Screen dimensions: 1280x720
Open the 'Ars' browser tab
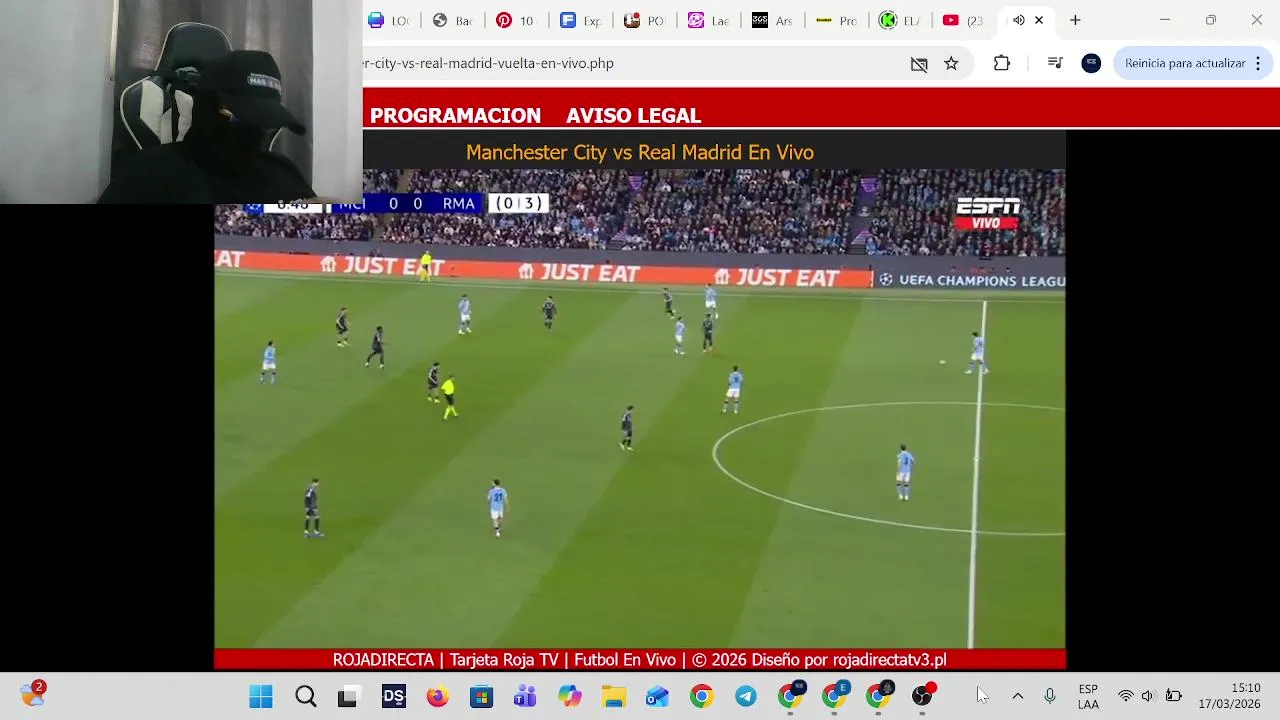tap(772, 20)
